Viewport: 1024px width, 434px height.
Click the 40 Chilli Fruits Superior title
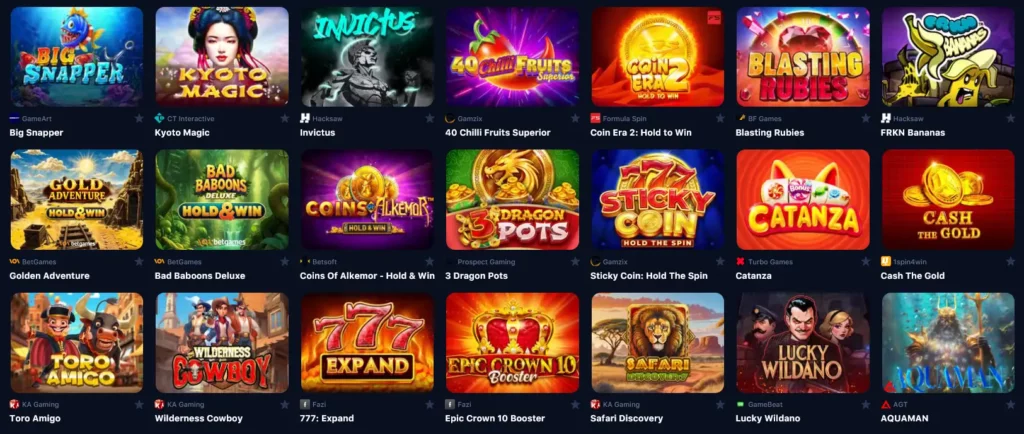click(498, 132)
